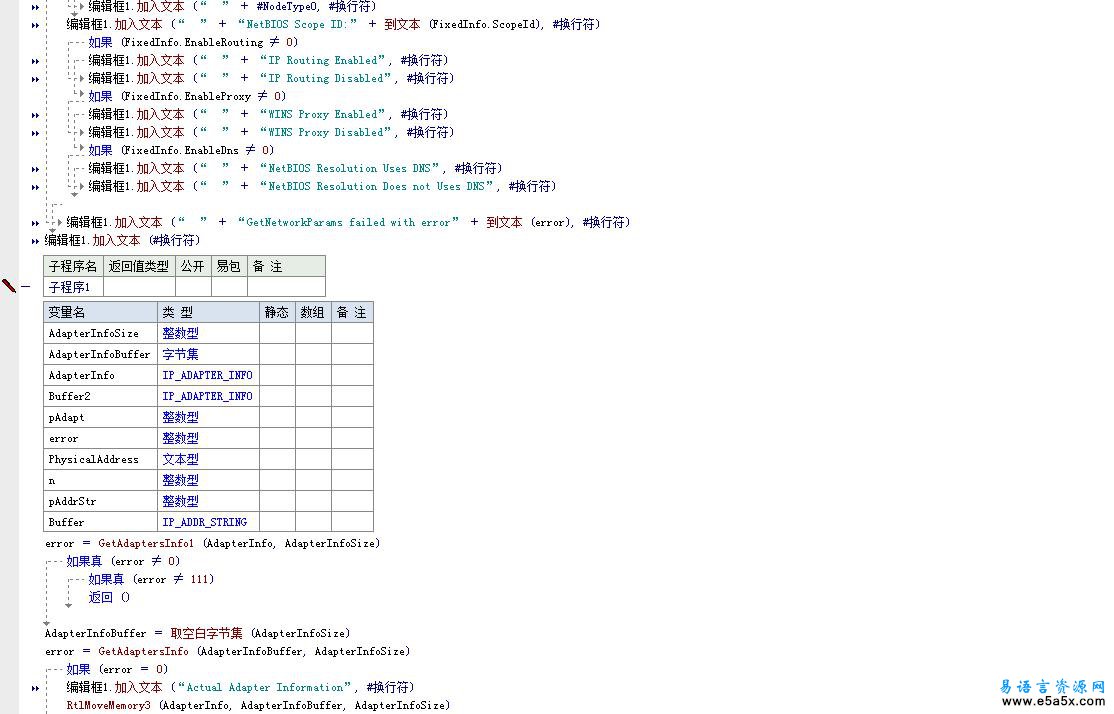Click the red pen marker beside 子程序1
Viewport: 1114px width, 714px height.
[9, 287]
